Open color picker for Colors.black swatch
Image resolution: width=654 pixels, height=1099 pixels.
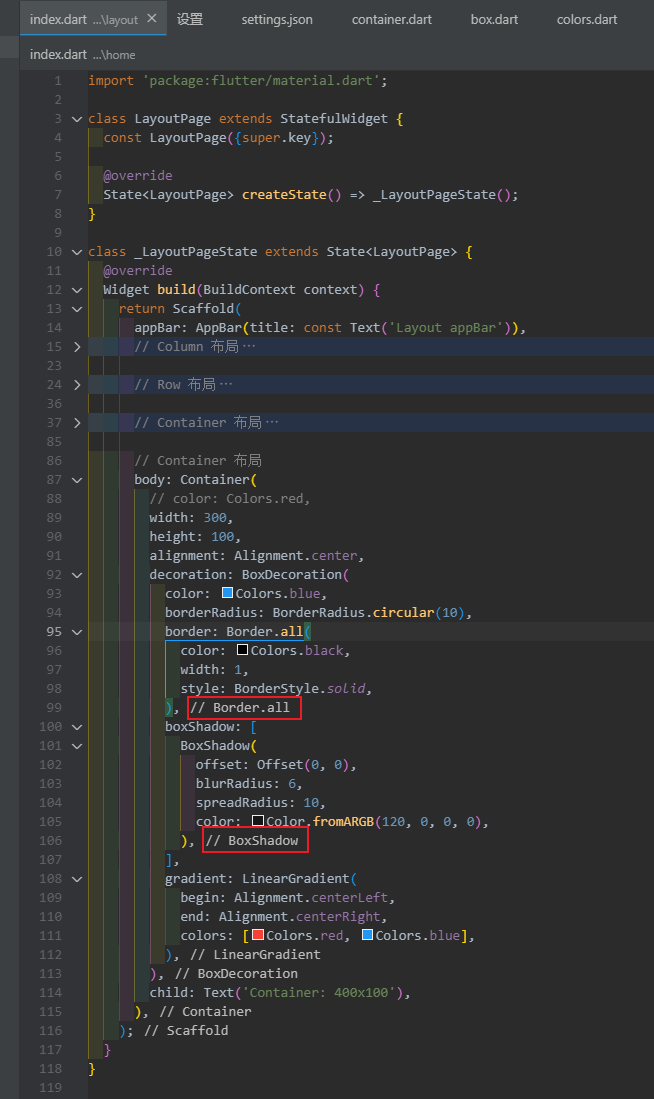(x=242, y=651)
